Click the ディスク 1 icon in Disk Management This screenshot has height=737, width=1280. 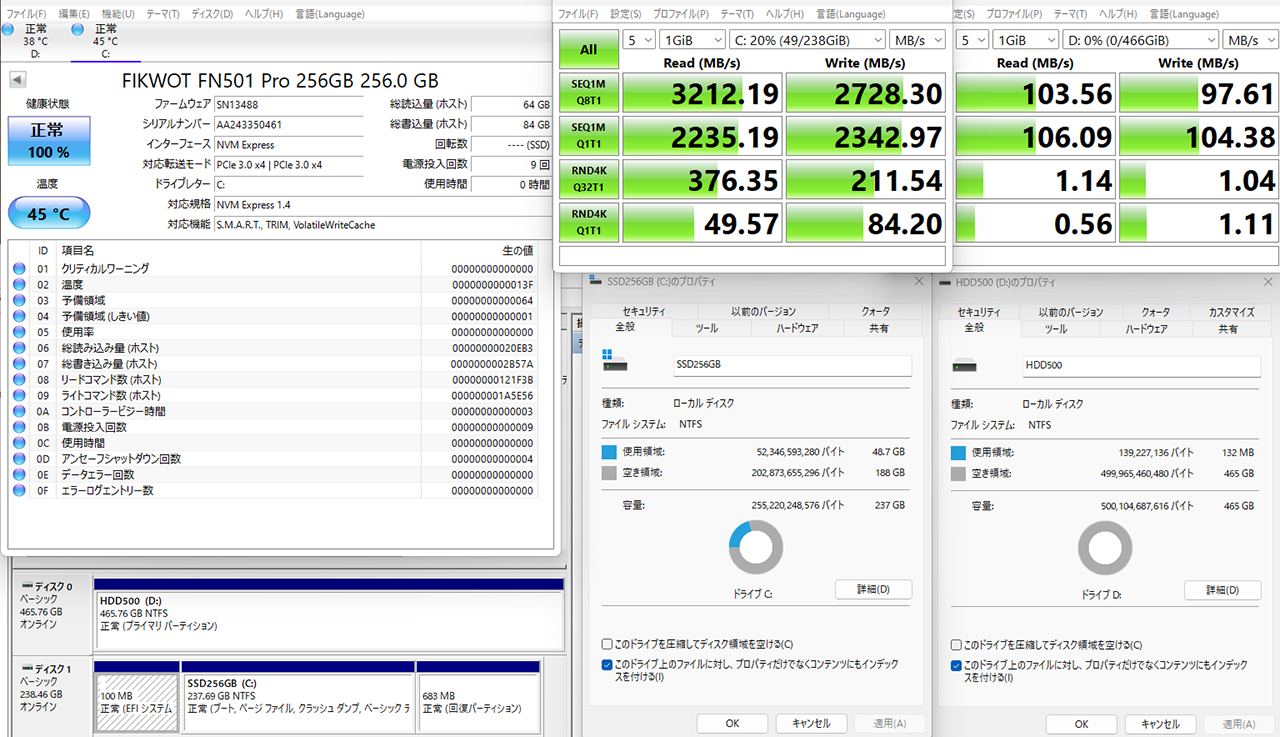pos(25,668)
